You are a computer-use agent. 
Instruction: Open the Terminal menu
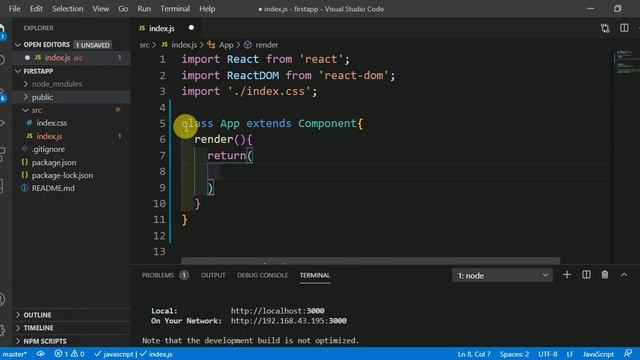pyautogui.click(x=175, y=9)
